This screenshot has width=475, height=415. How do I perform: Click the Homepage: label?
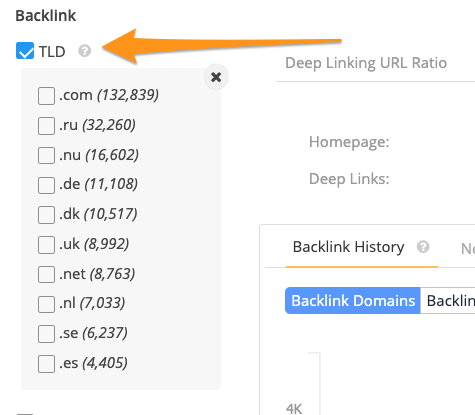(349, 142)
